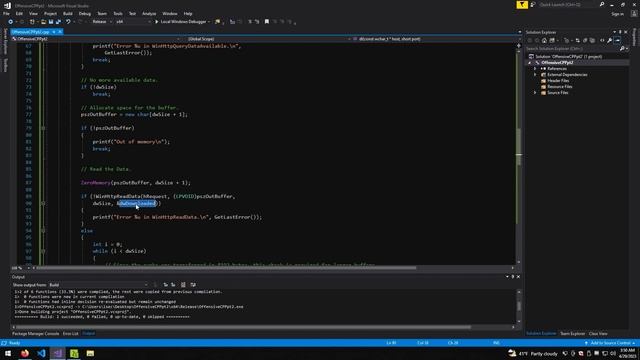640x360 pixels.
Task: Select the Resource Files folder
Action: click(559, 87)
